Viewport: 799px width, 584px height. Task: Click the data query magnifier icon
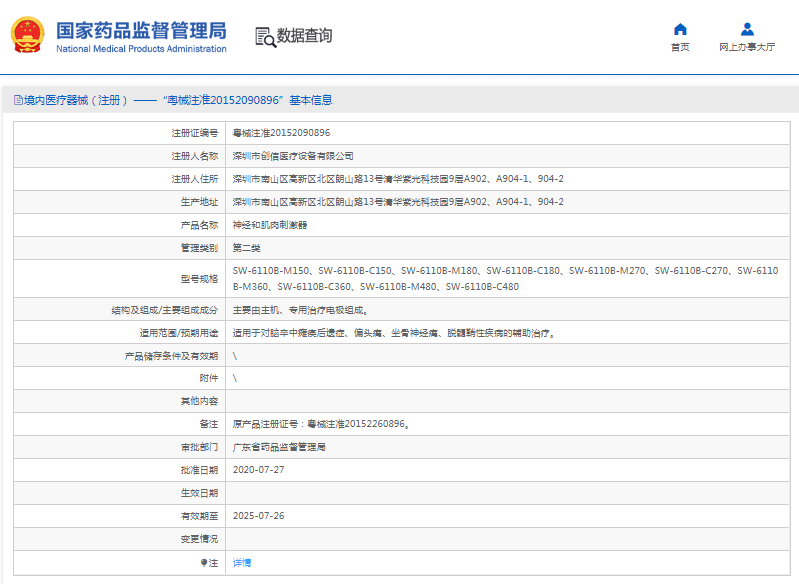(265, 37)
